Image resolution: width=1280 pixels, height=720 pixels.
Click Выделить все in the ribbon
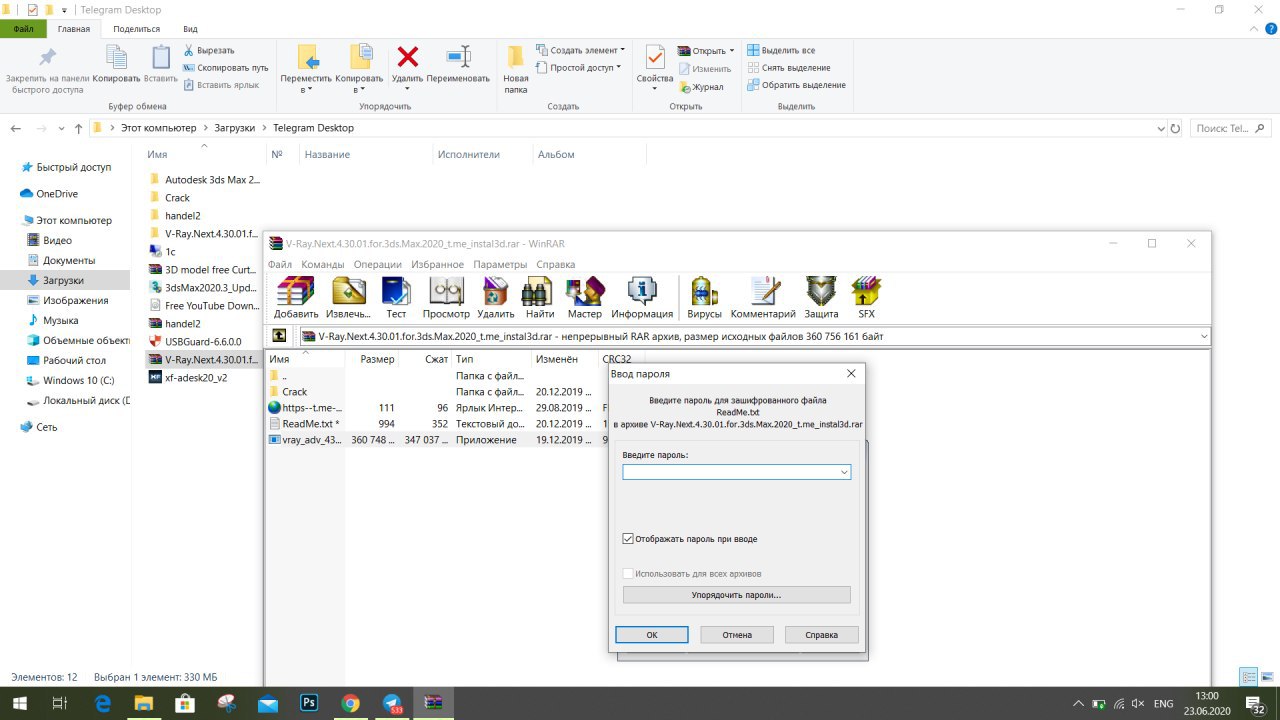pos(781,50)
